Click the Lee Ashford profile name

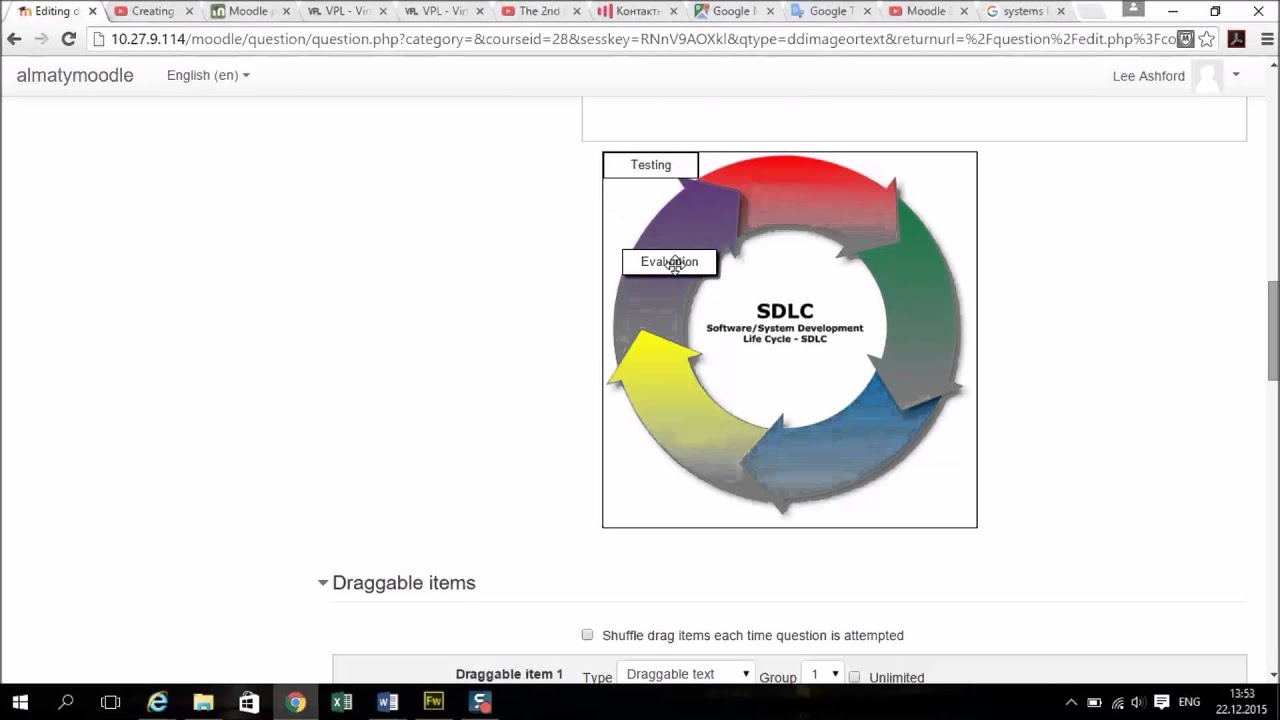tap(1148, 76)
